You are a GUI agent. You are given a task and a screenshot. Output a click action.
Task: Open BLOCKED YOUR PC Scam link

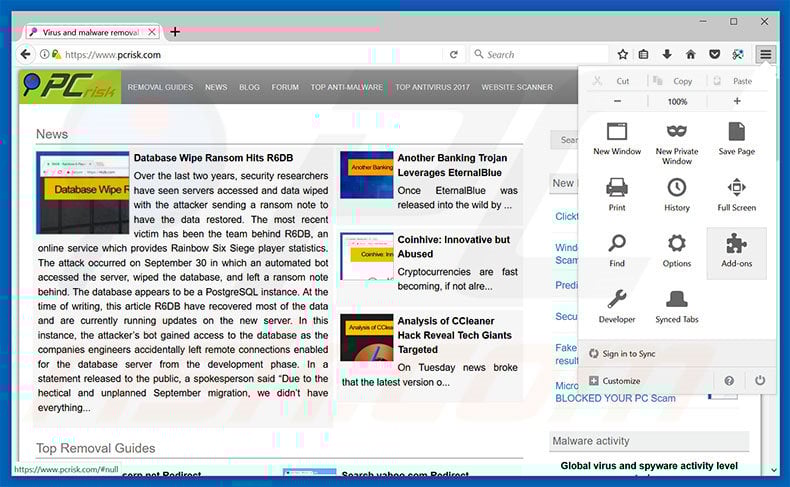click(x=615, y=398)
